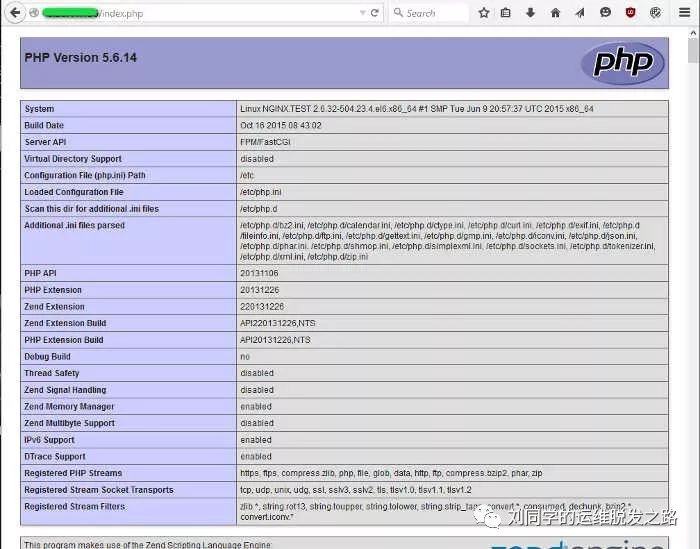Click the Registered PHP Streams label

pyautogui.click(x=73, y=473)
